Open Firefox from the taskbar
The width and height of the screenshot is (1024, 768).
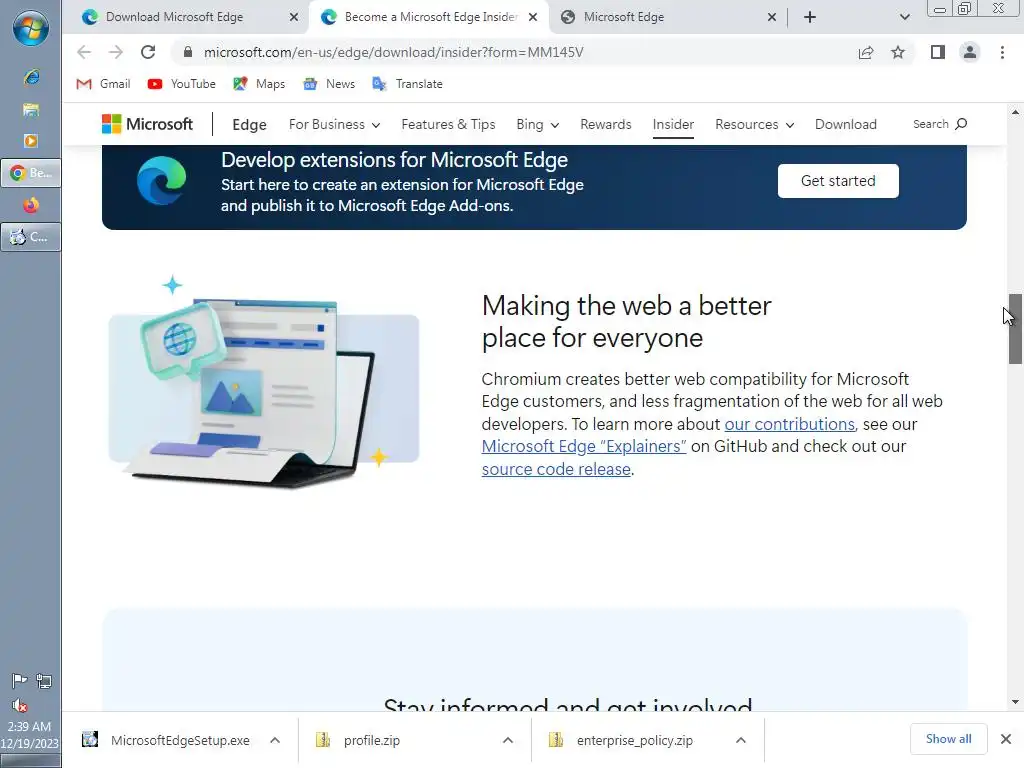(x=31, y=205)
